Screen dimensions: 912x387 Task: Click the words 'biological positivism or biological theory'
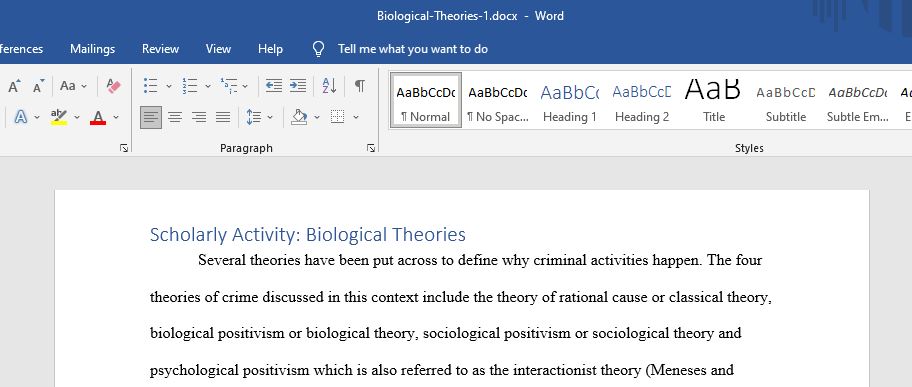click(x=283, y=333)
